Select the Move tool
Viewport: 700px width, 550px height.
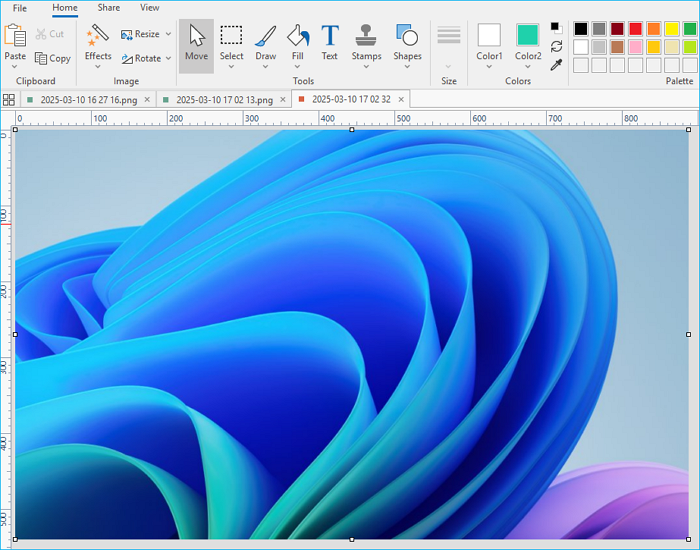click(196, 44)
